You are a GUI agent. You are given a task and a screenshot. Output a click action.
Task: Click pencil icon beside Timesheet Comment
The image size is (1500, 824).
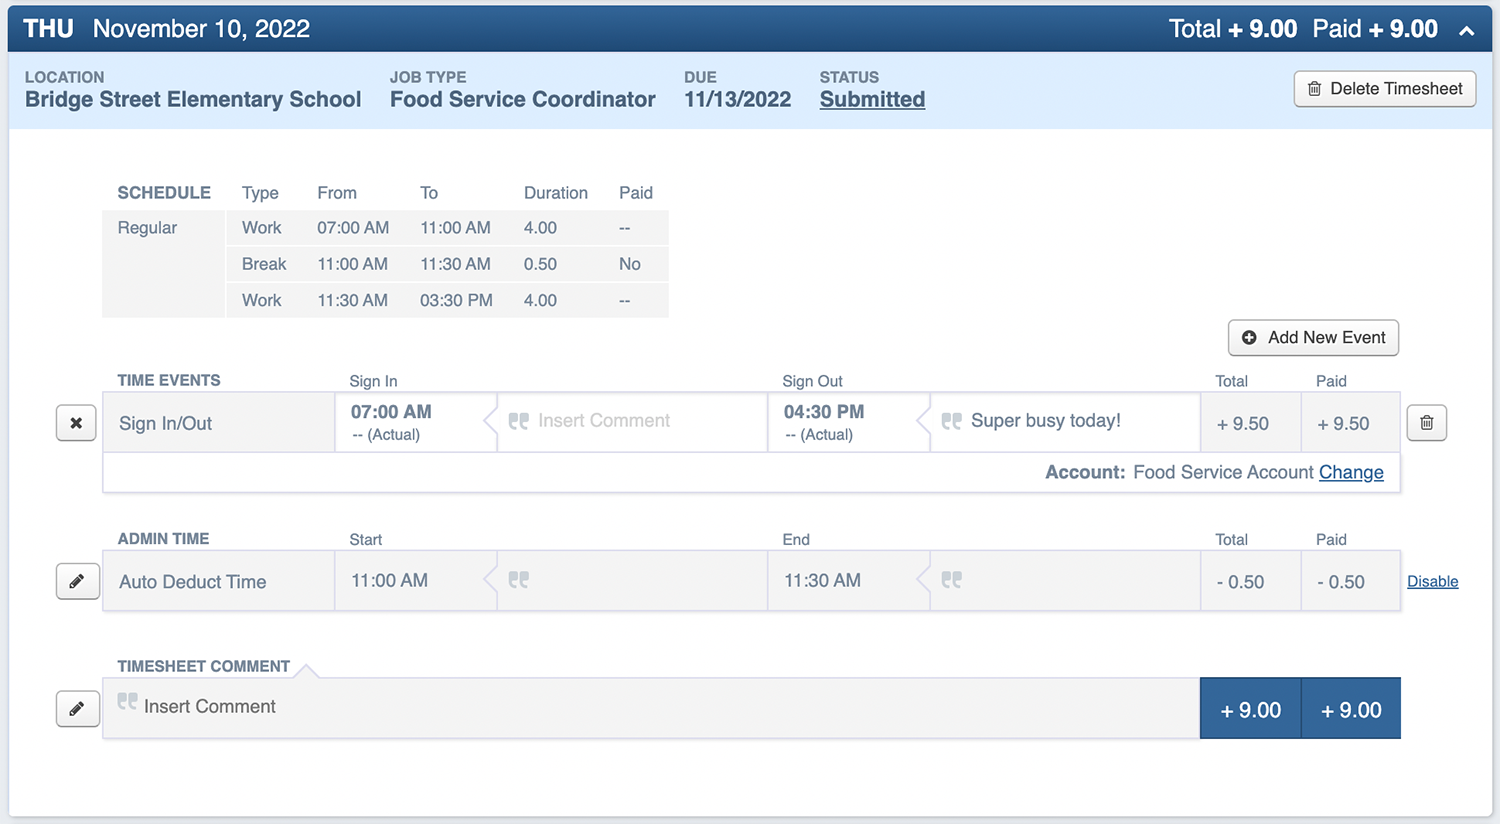77,709
